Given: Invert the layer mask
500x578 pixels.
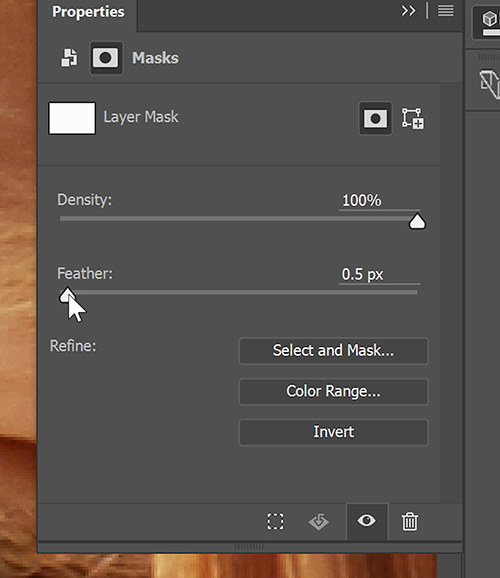Looking at the screenshot, I should tap(334, 432).
